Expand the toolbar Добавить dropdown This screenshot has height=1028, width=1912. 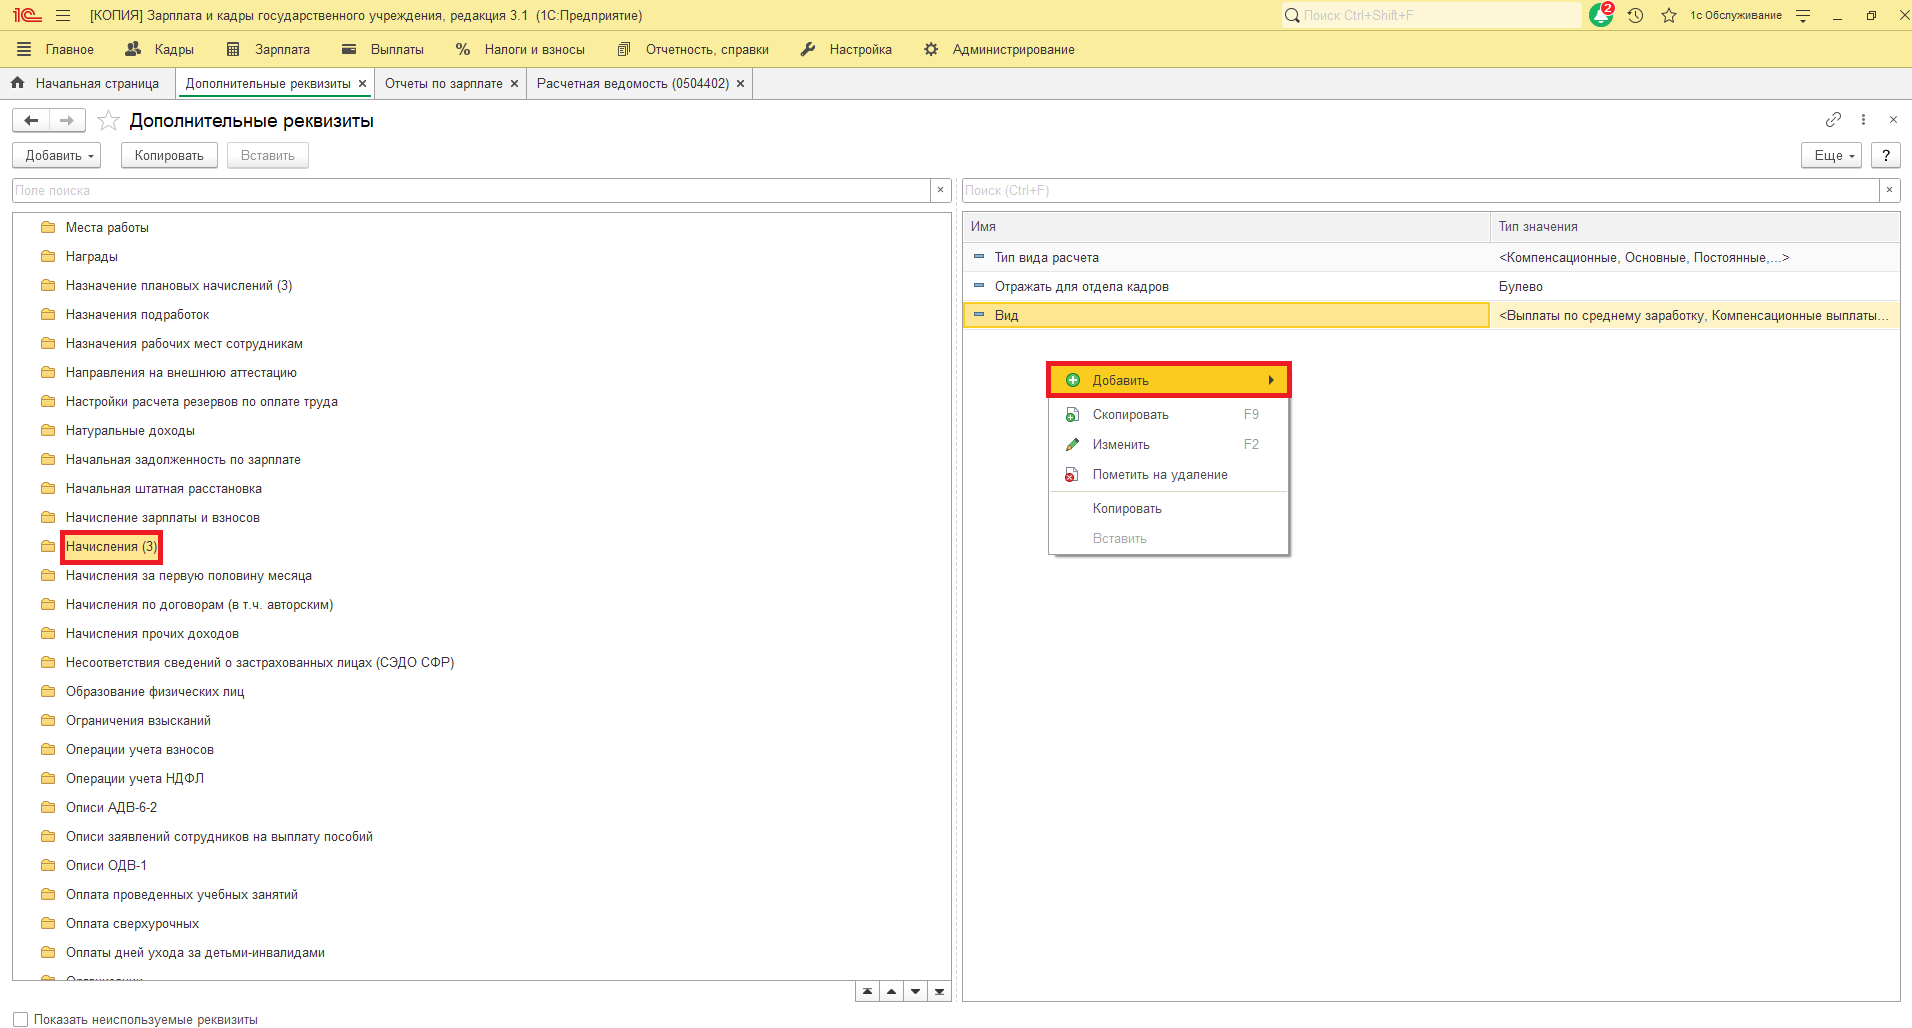(x=57, y=156)
